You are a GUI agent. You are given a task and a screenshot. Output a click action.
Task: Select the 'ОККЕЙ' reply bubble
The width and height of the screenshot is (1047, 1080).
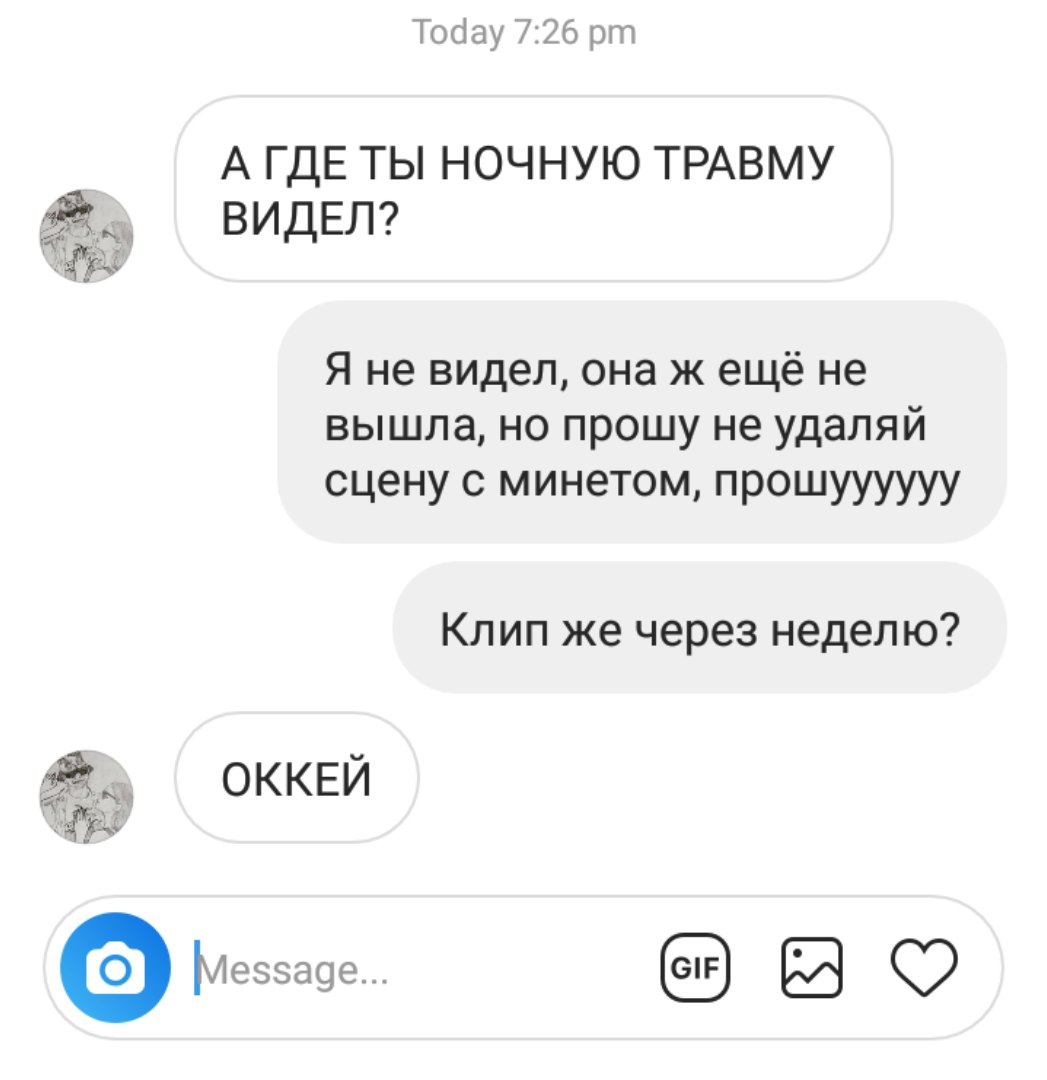click(x=296, y=778)
